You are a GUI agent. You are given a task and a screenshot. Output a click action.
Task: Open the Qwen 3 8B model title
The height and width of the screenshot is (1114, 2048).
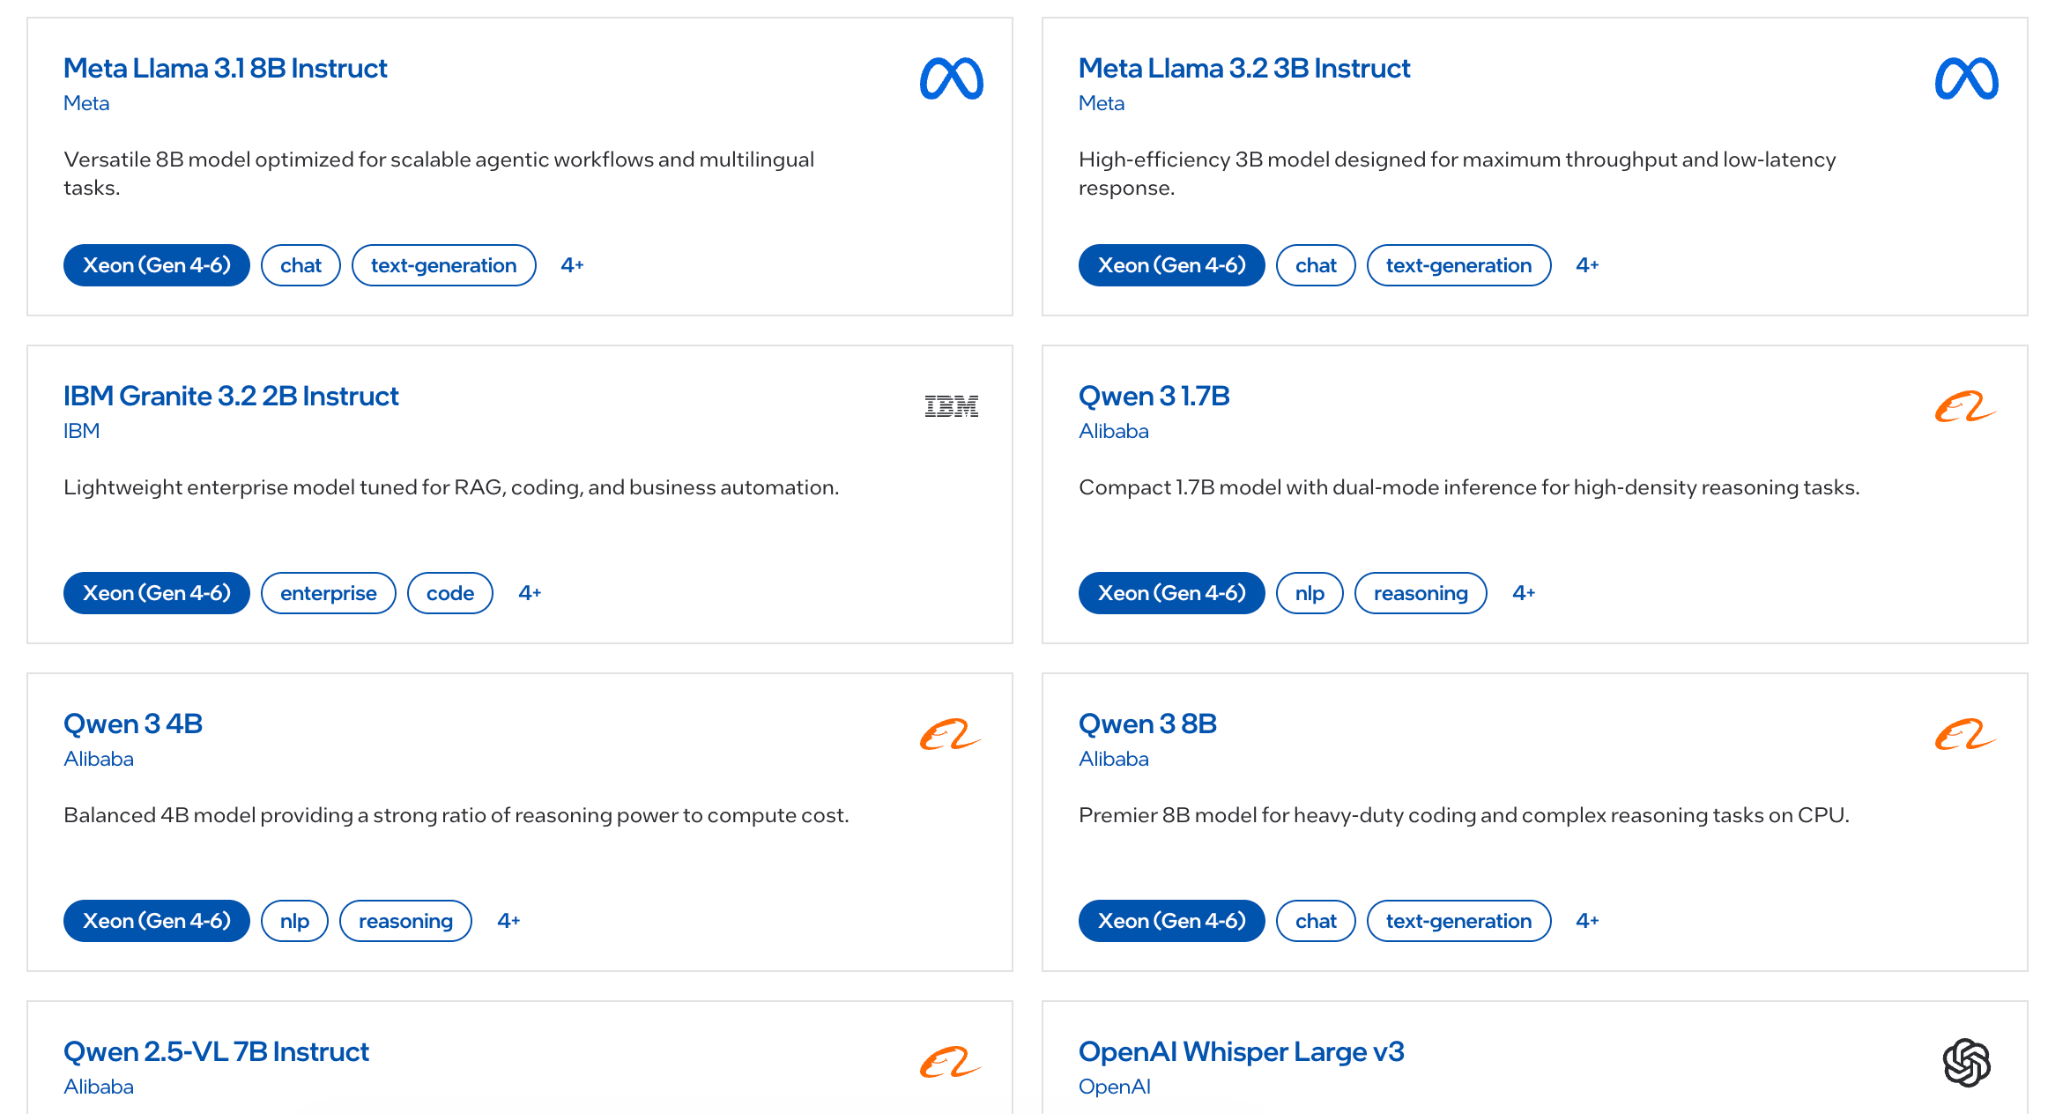tap(1148, 724)
